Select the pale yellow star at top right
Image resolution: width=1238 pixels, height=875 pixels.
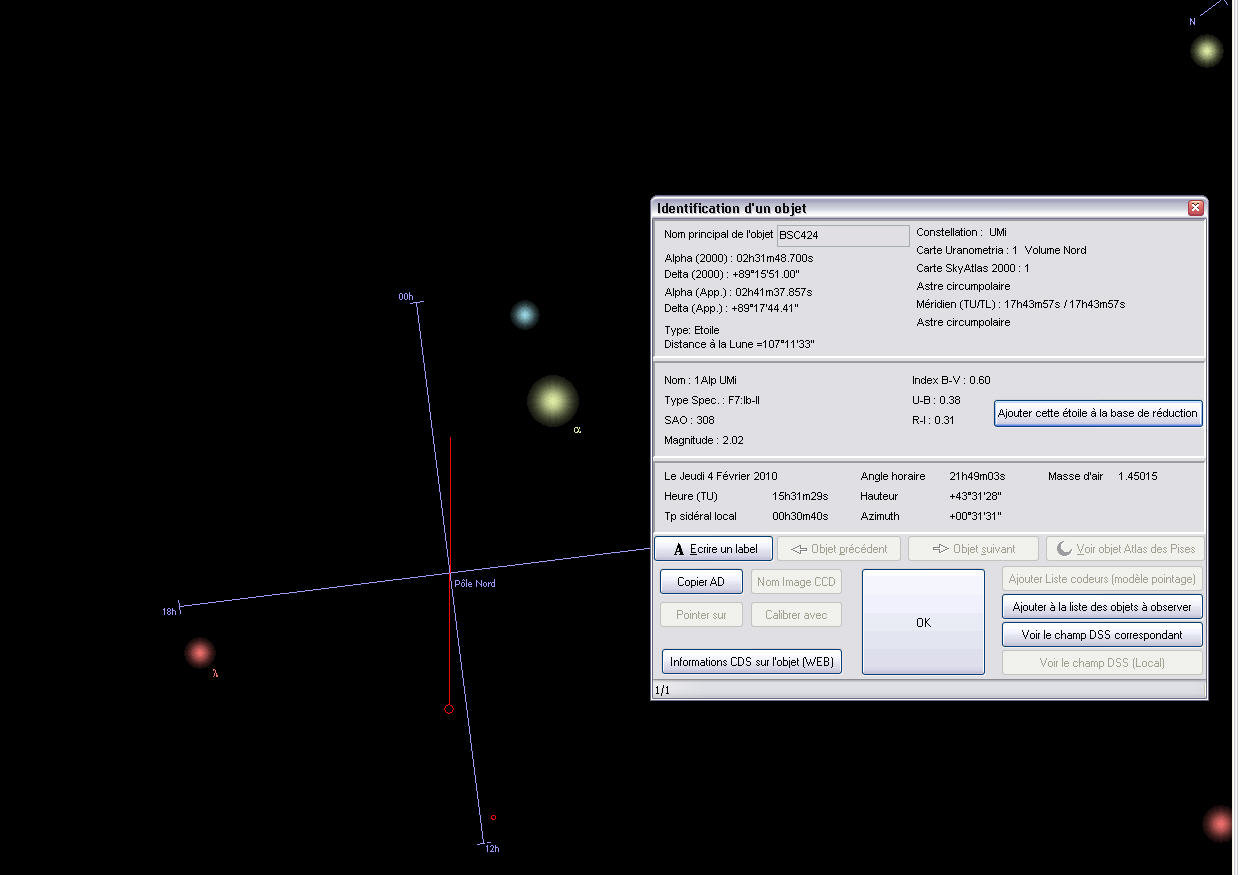(x=1207, y=50)
